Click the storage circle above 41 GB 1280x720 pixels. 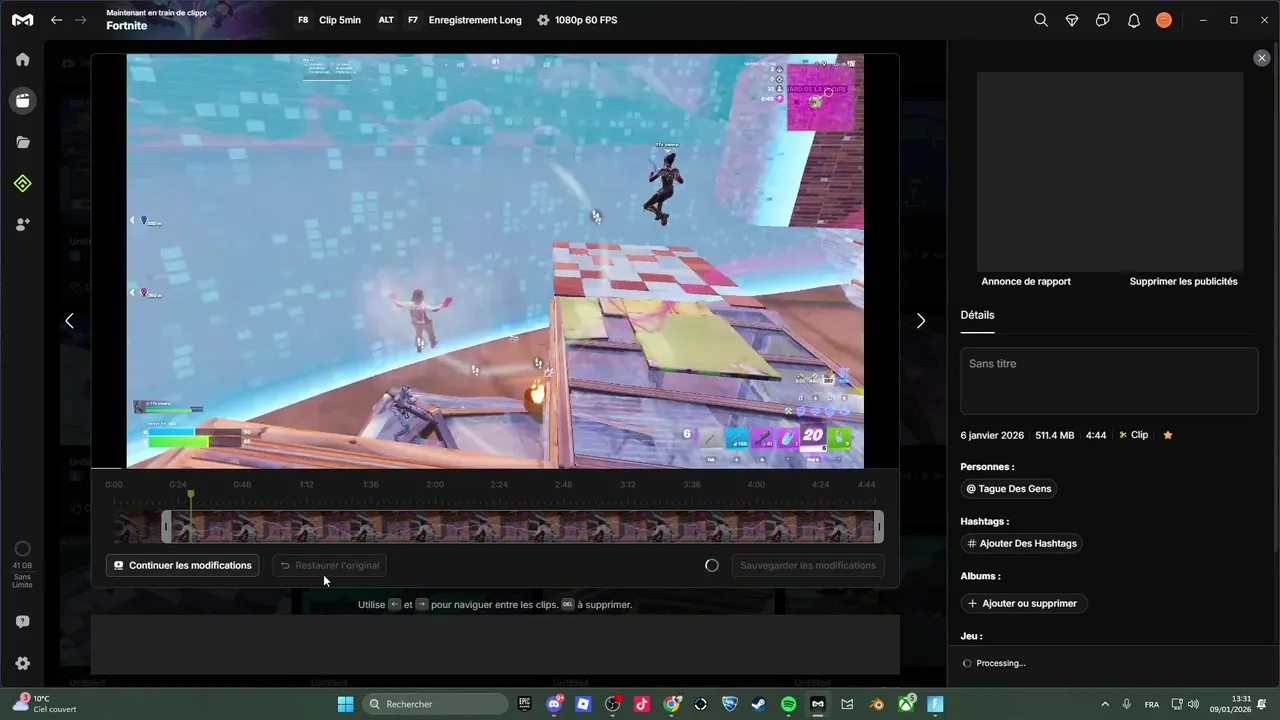pyautogui.click(x=22, y=549)
